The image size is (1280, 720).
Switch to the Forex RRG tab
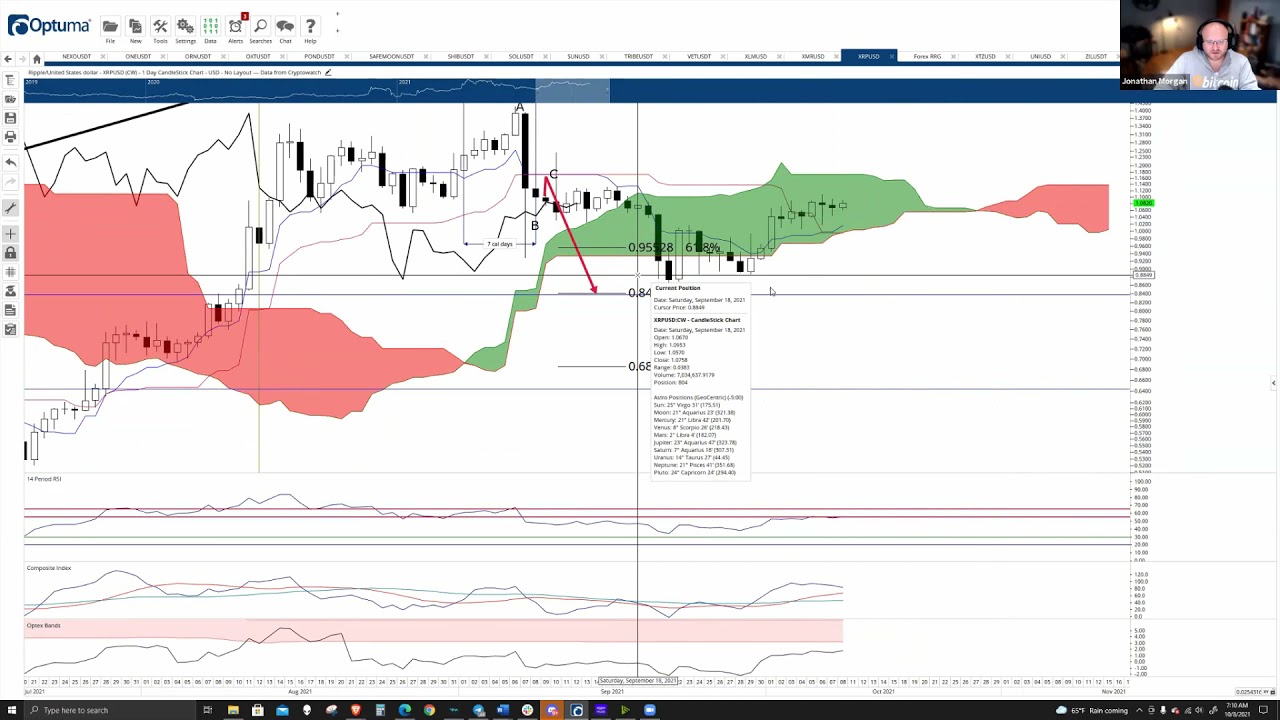coord(927,56)
